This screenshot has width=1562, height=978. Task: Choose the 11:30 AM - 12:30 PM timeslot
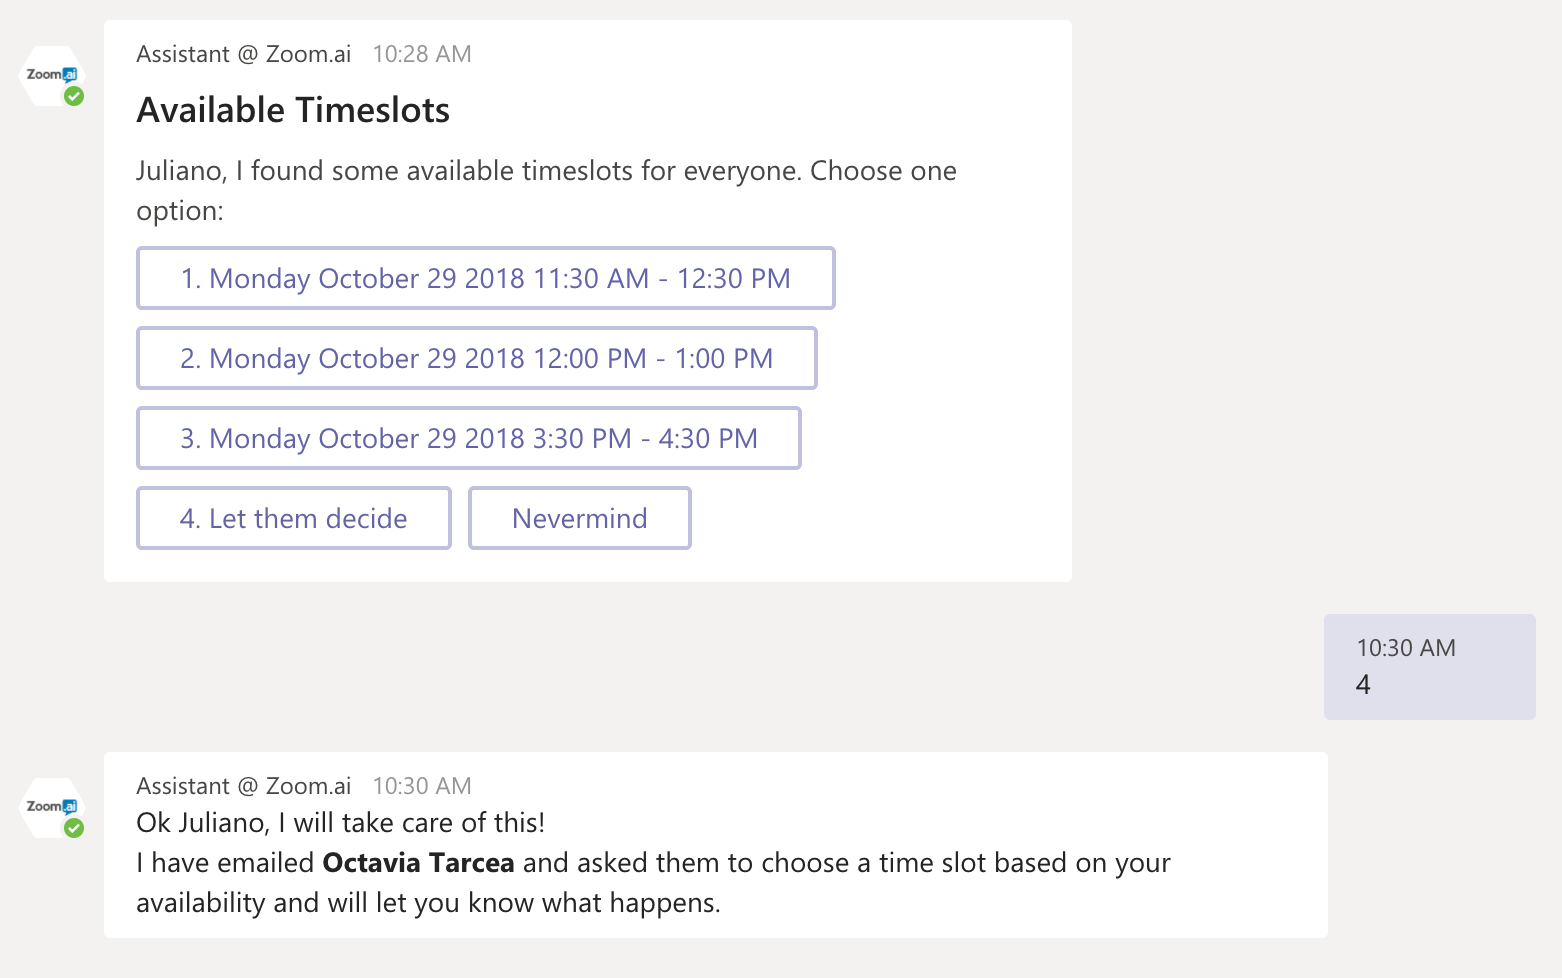pyautogui.click(x=485, y=278)
